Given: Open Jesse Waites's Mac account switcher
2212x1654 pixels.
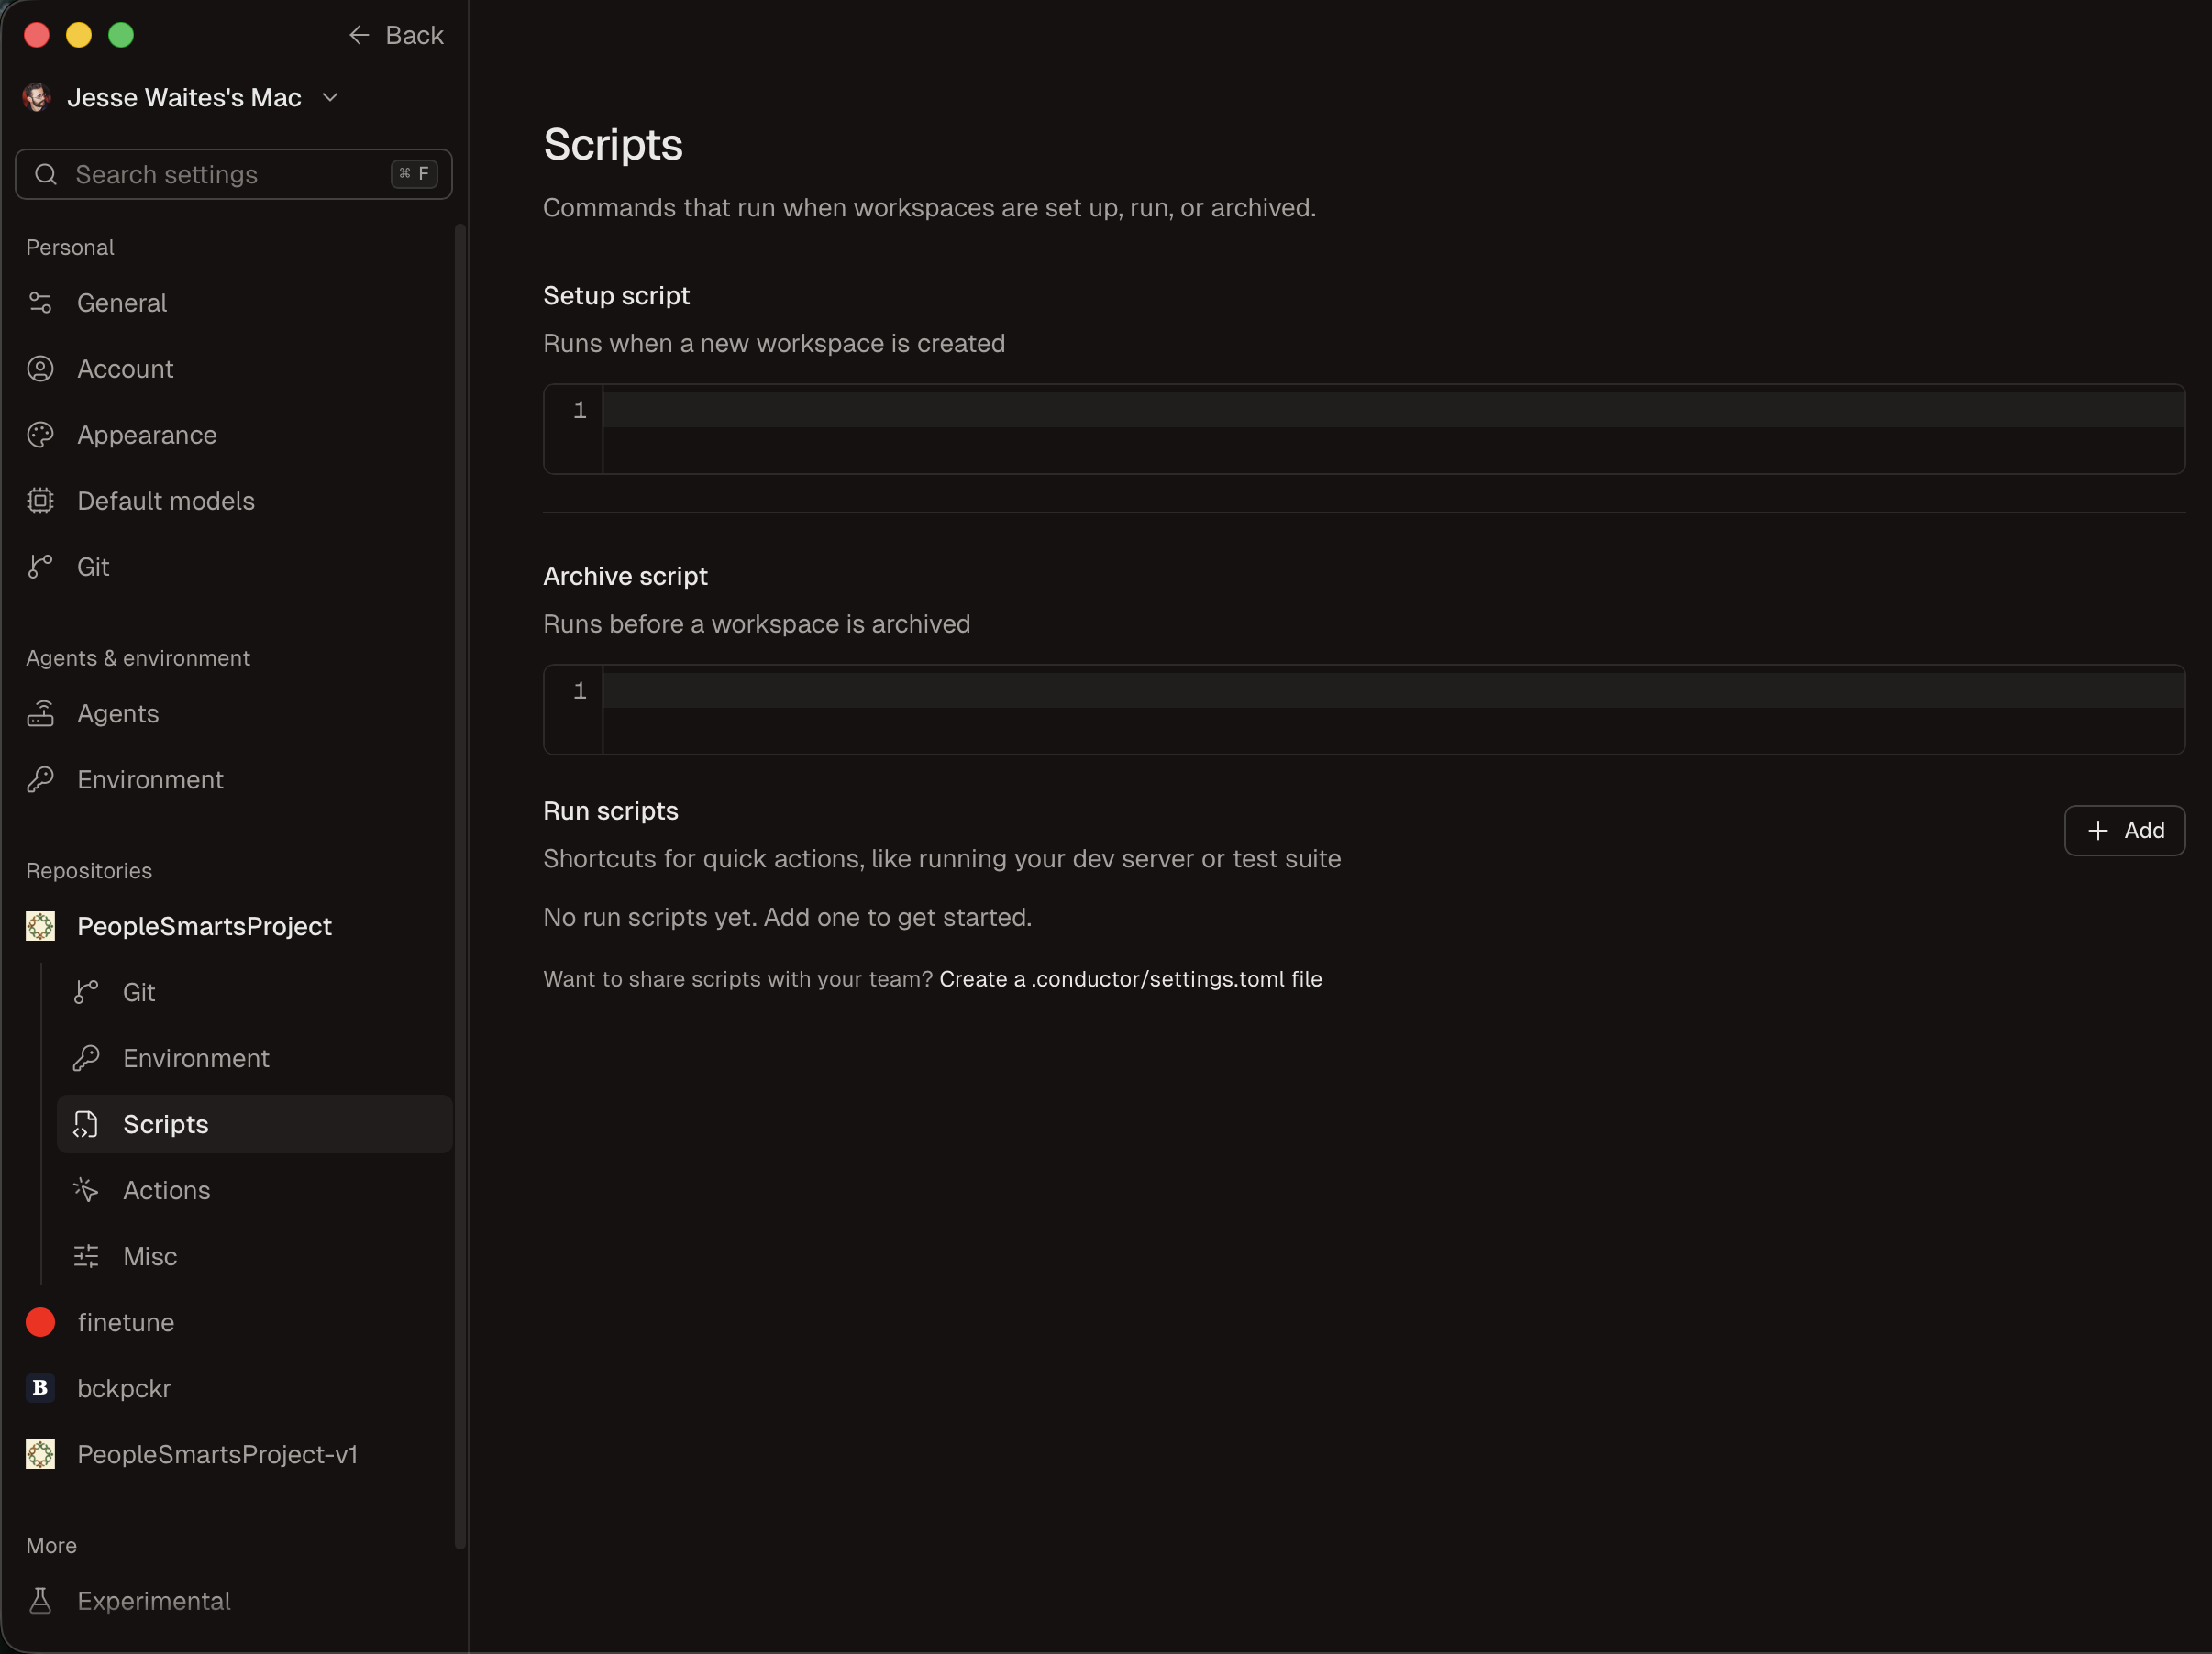Looking at the screenshot, I should click(x=182, y=97).
